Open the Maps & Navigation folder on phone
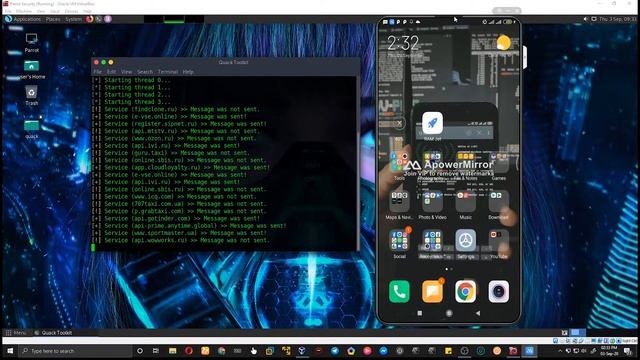640x360 pixels. [x=399, y=201]
